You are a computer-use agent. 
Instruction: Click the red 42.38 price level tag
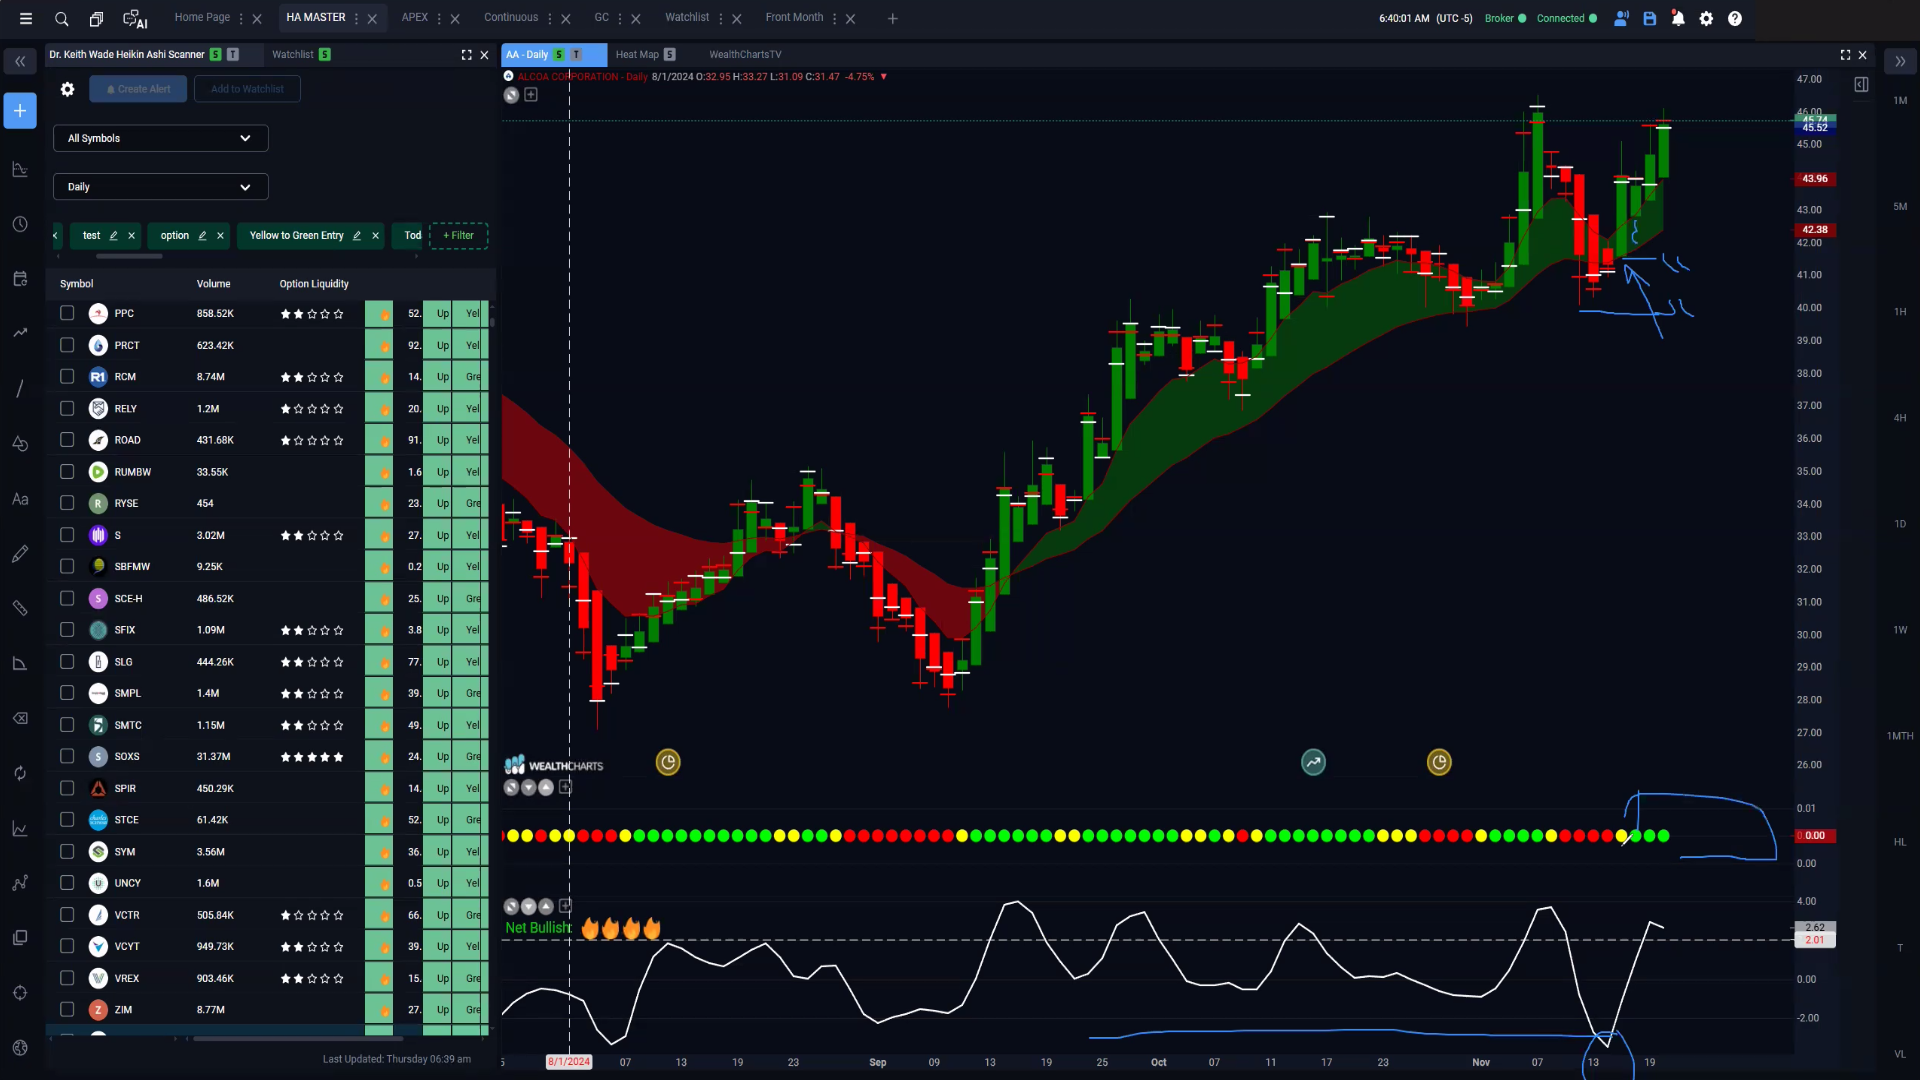(x=1815, y=230)
